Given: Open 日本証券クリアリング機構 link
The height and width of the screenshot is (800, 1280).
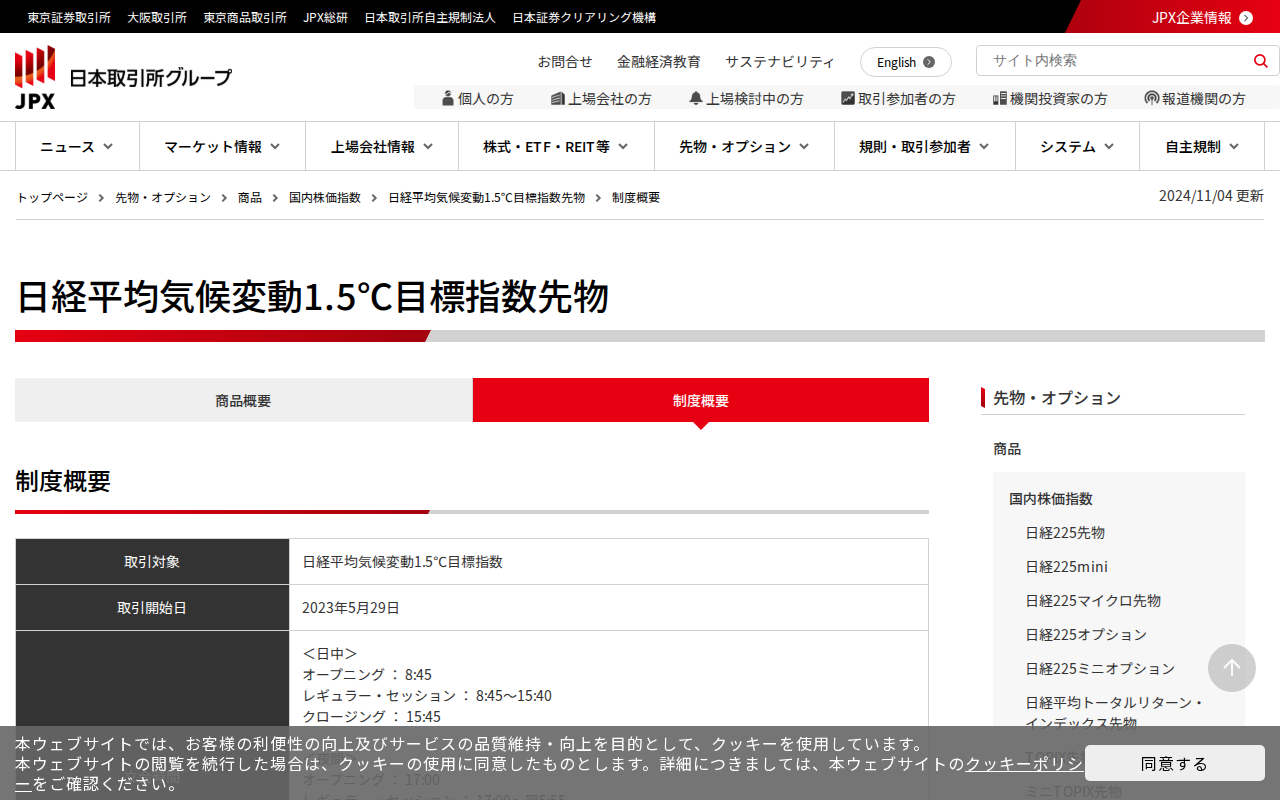Looking at the screenshot, I should coord(584,17).
